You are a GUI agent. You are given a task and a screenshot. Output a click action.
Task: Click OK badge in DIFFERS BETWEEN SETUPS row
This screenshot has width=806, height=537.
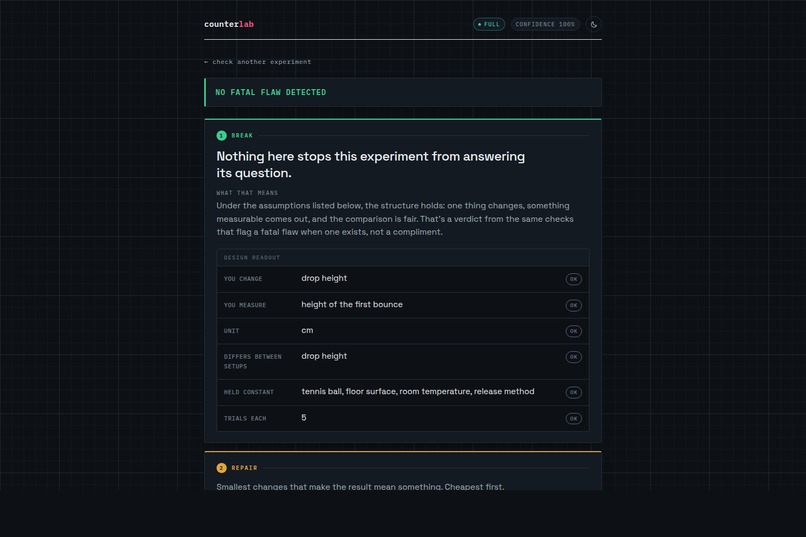[574, 357]
